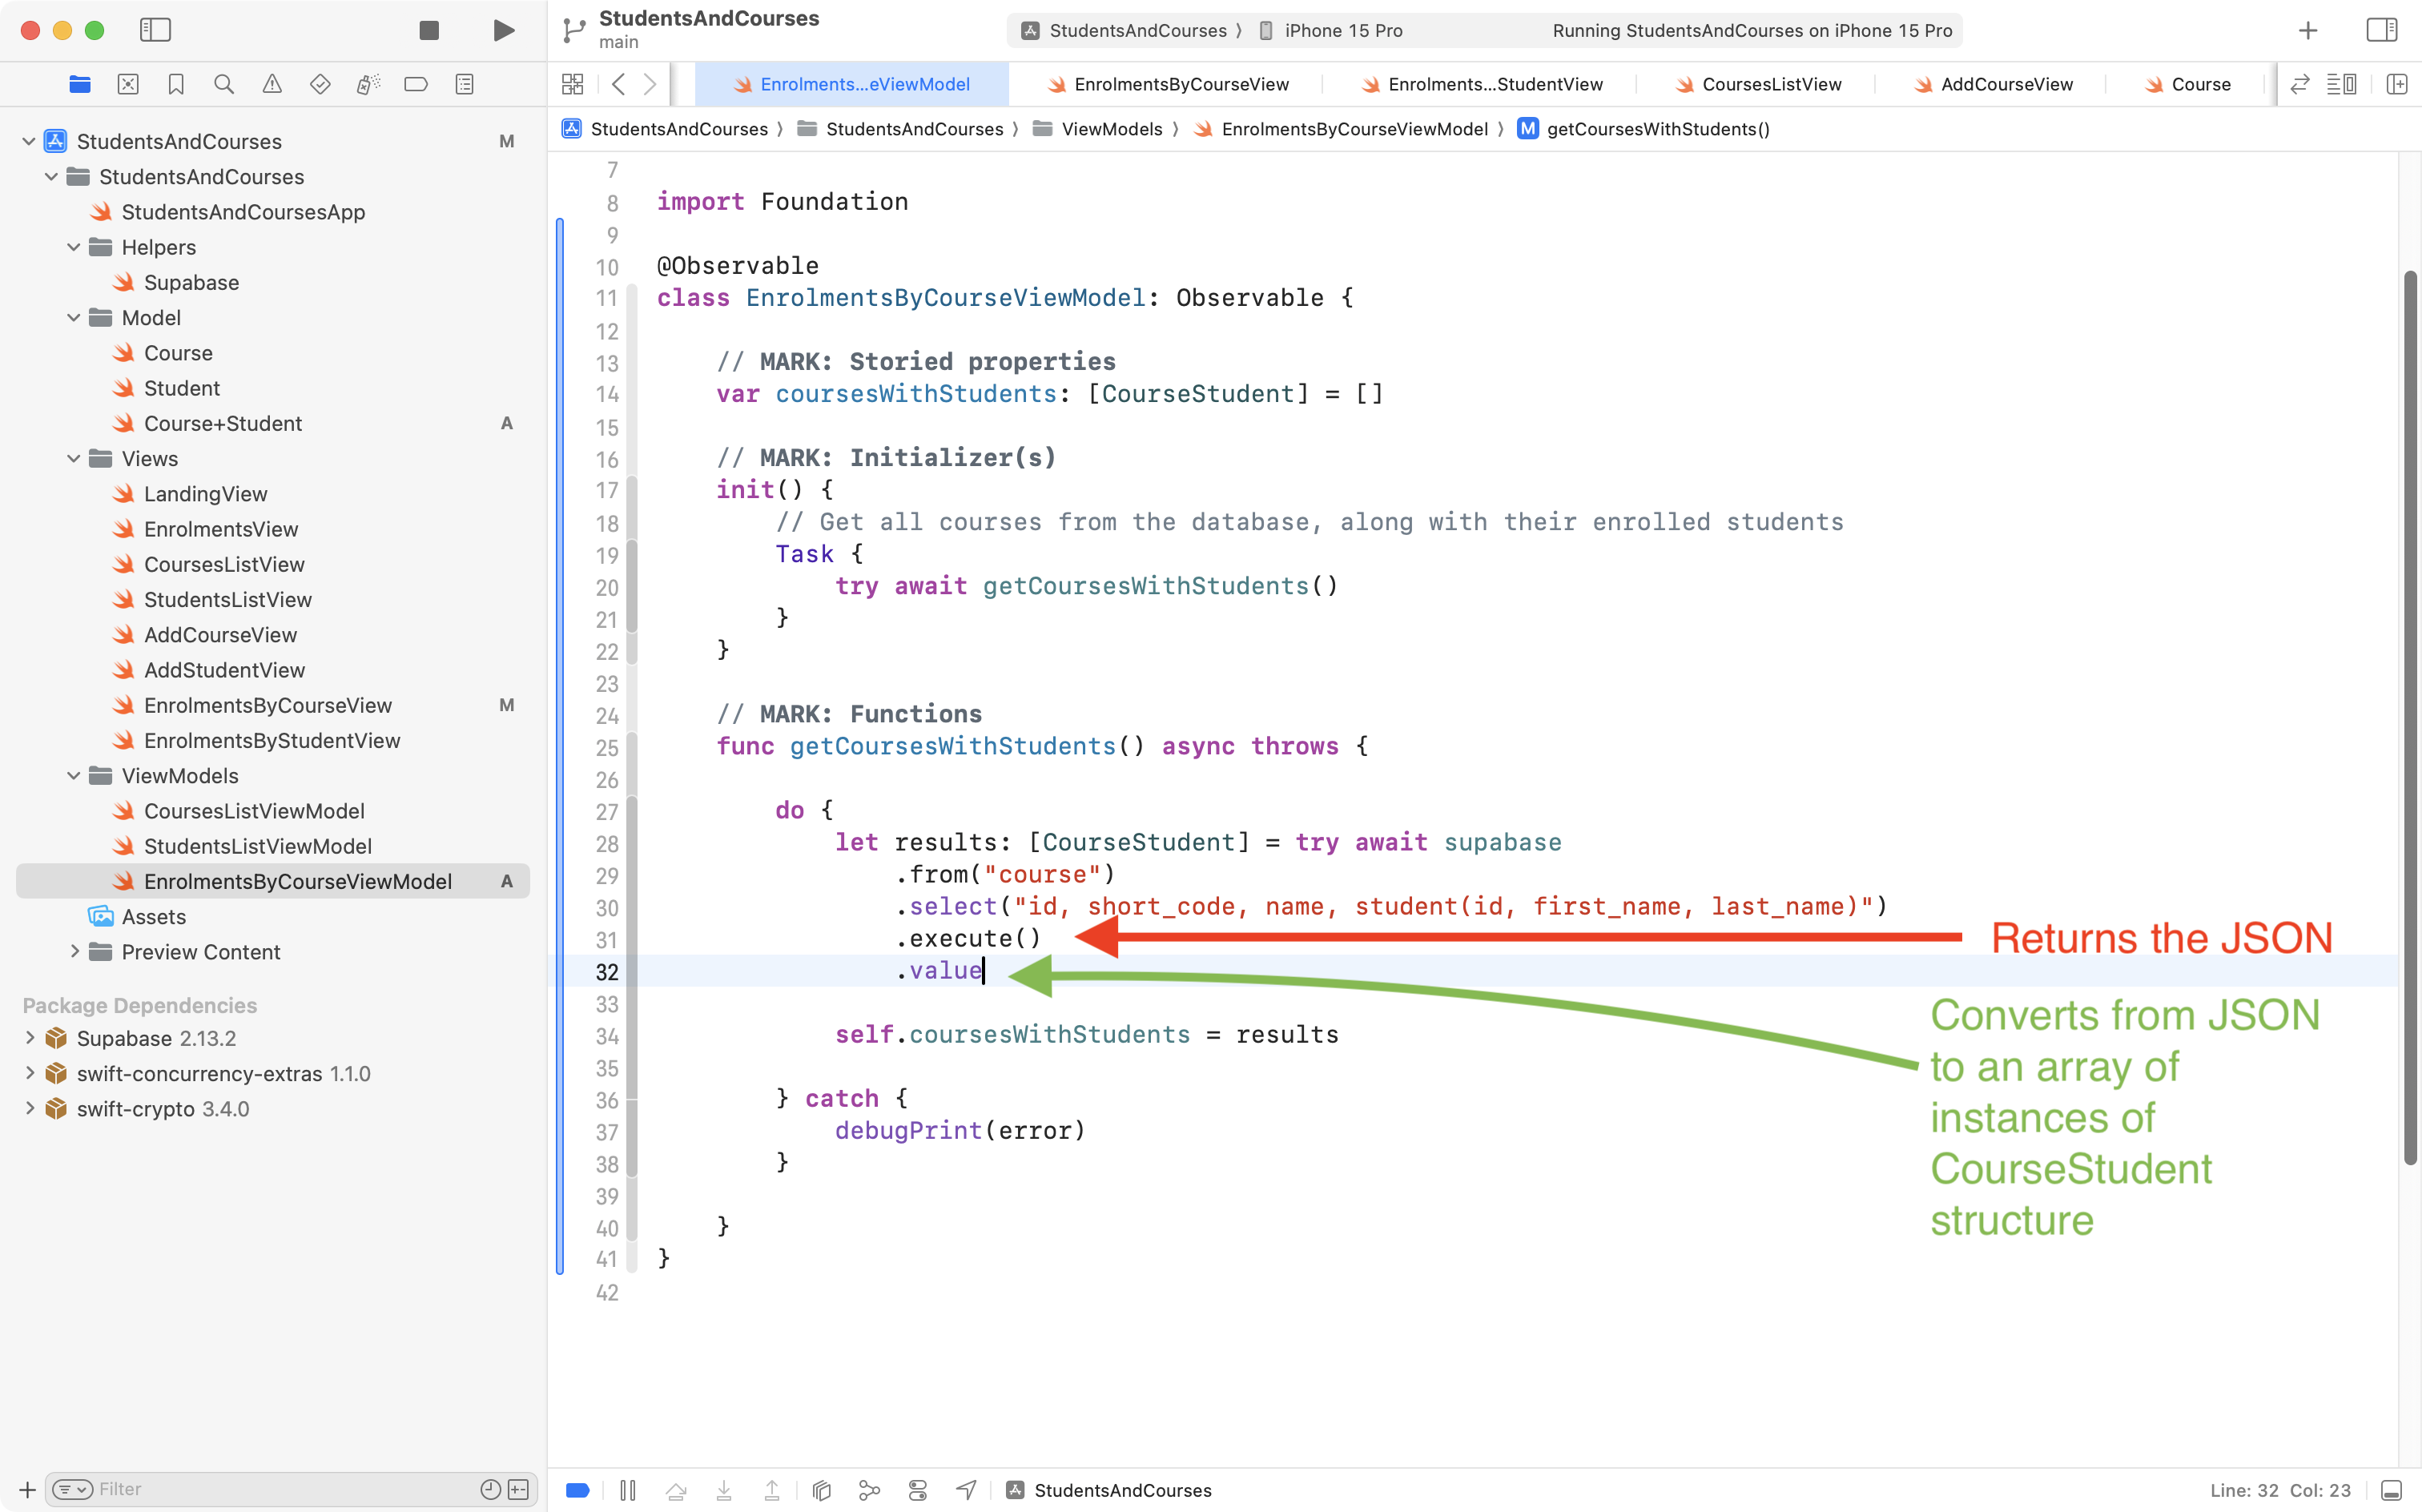Toggle the right inspector panel
Image resolution: width=2422 pixels, height=1512 pixels.
click(2381, 30)
